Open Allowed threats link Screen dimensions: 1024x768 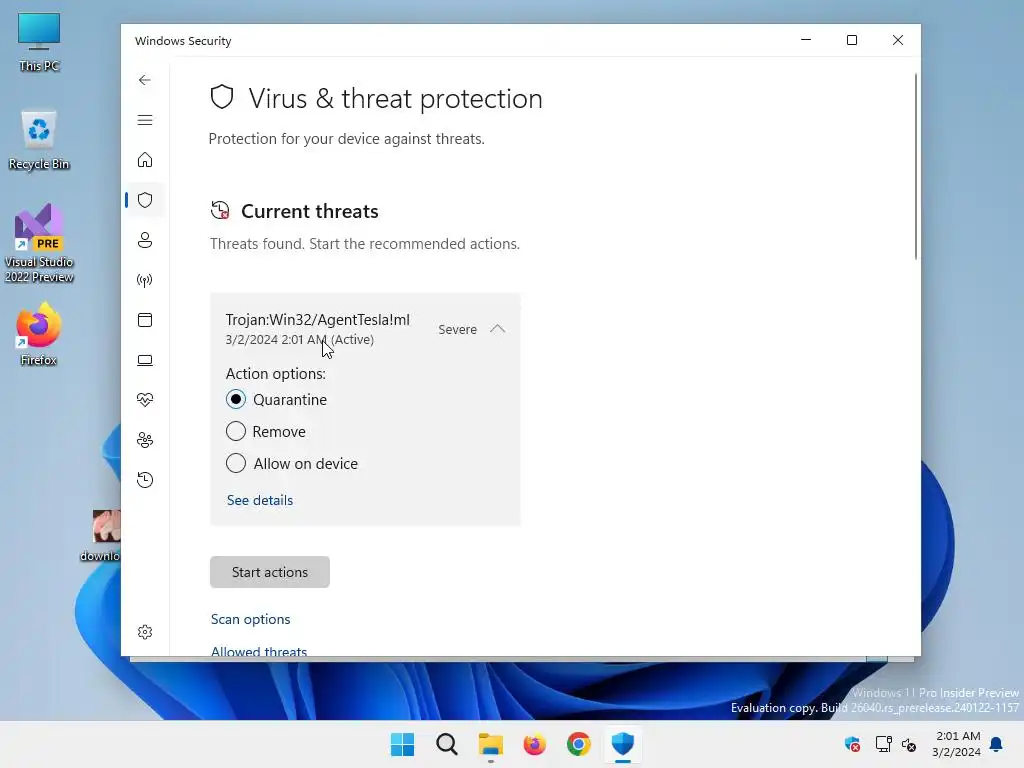(259, 651)
